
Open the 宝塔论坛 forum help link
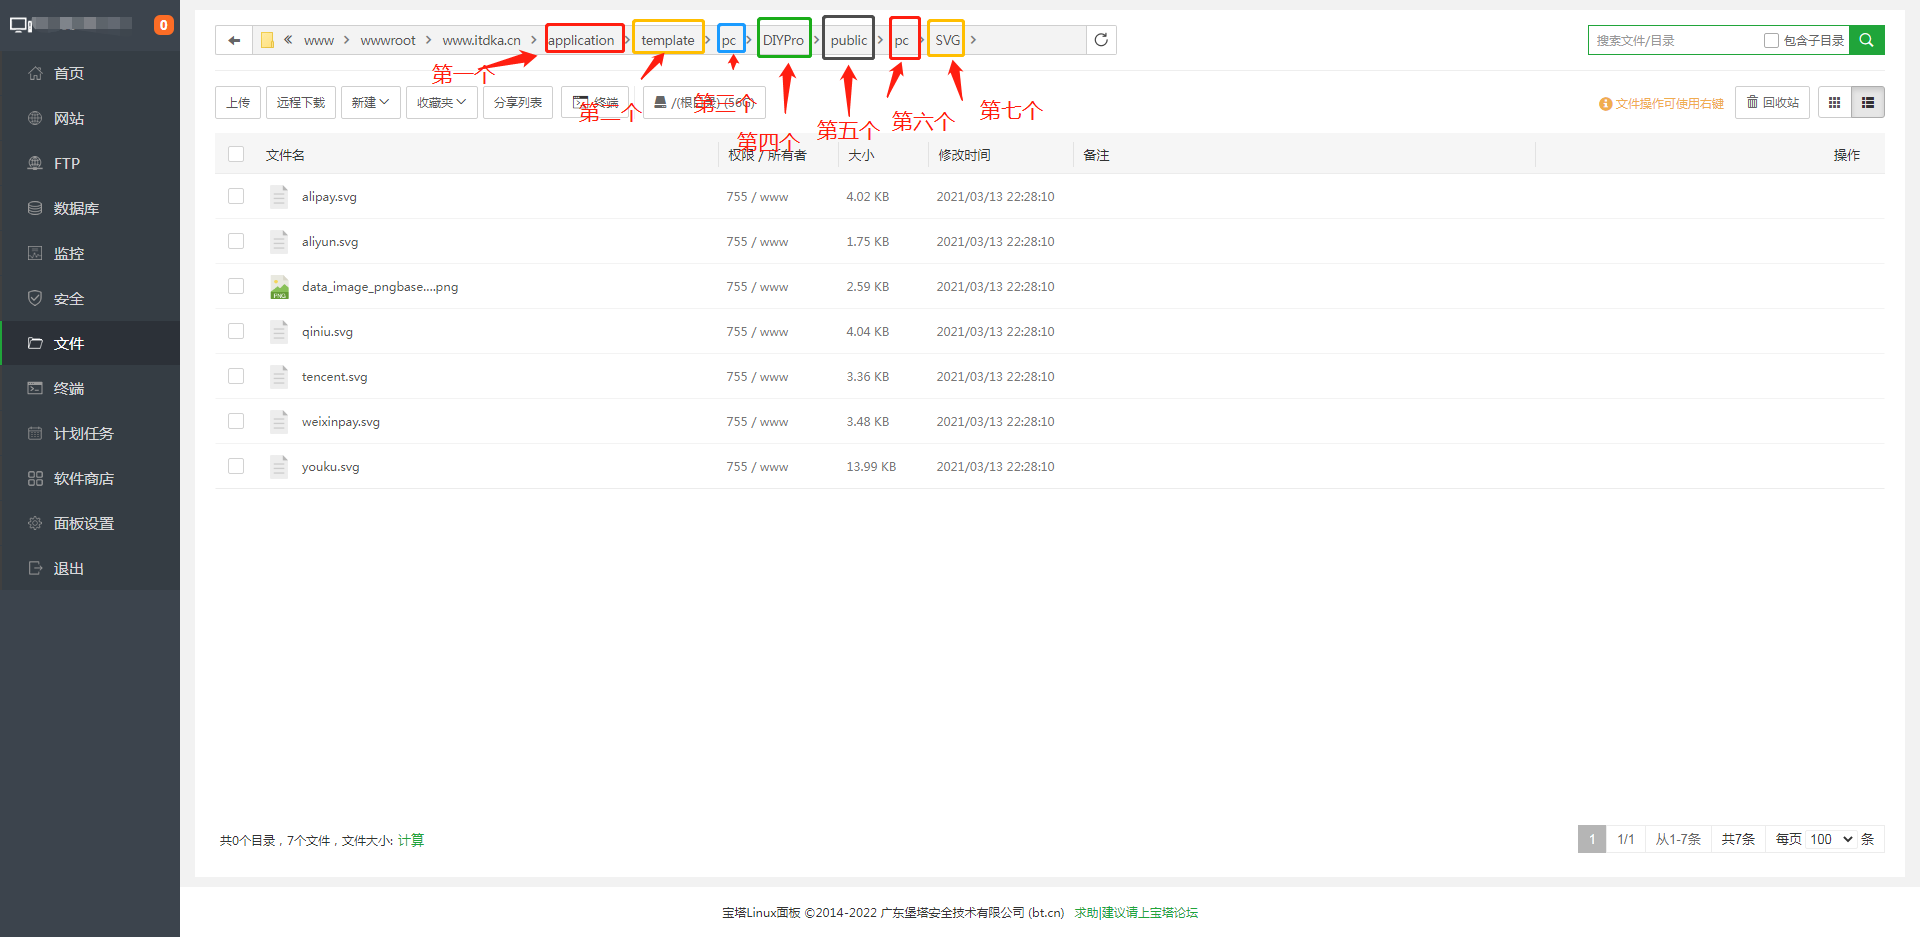1136,912
